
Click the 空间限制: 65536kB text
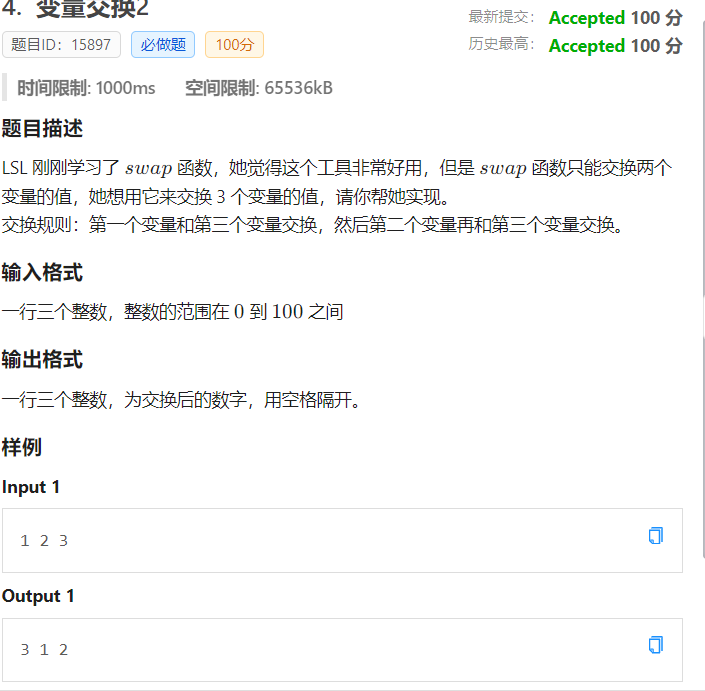tap(259, 88)
